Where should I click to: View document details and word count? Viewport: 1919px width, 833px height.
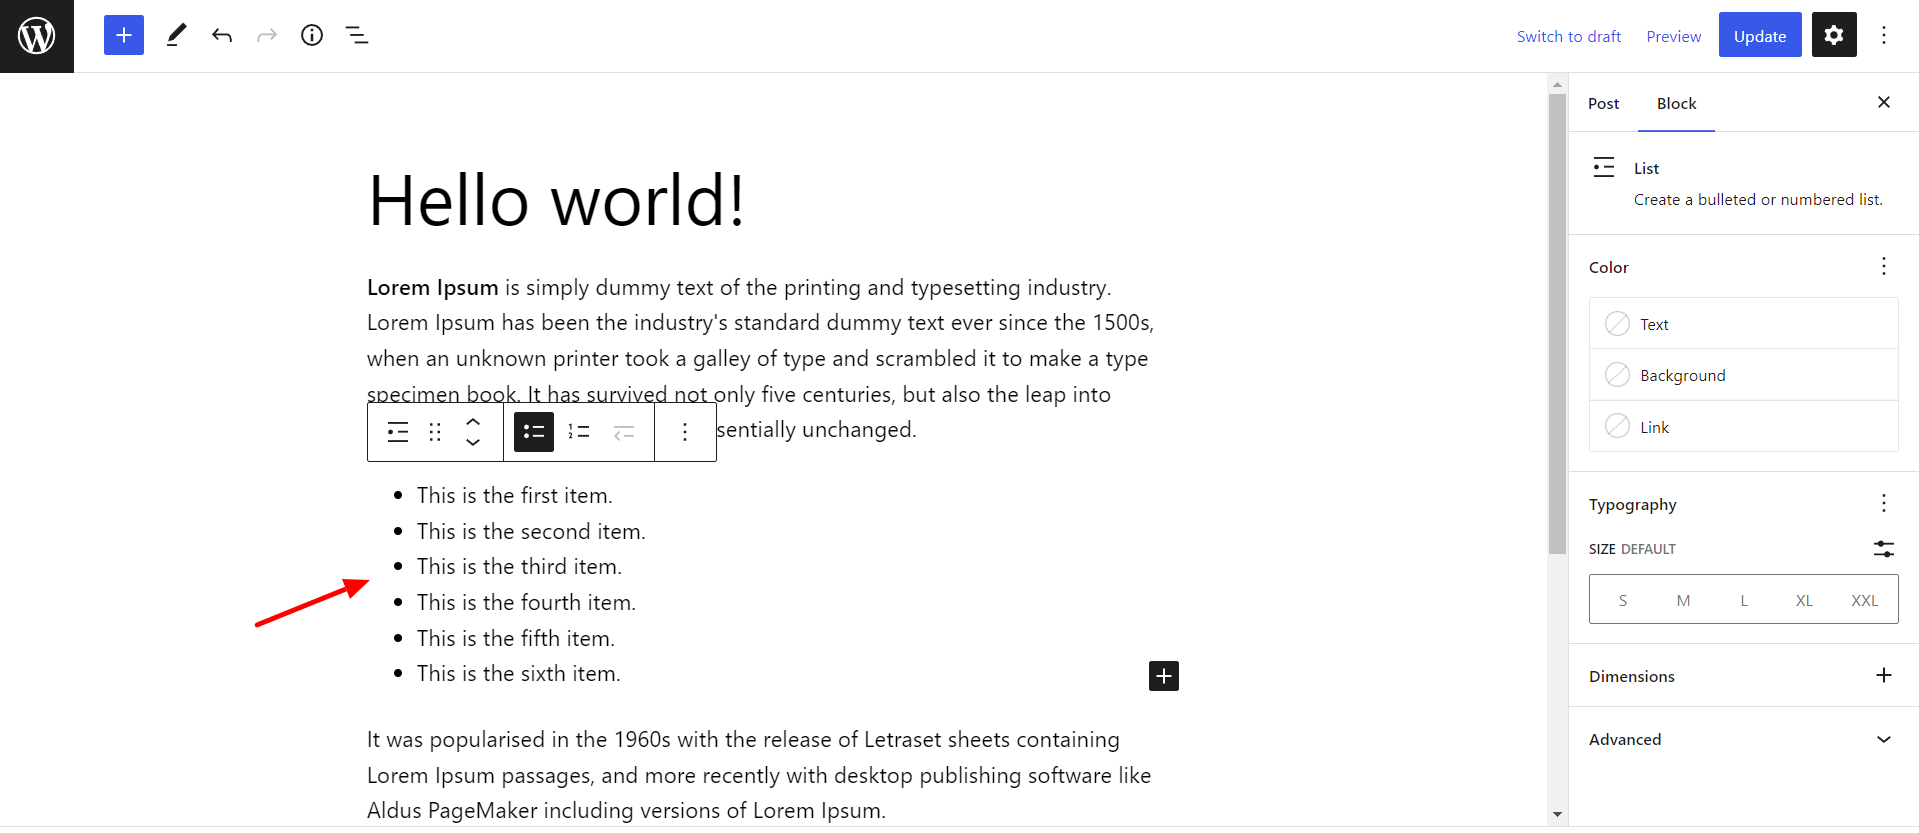[311, 34]
